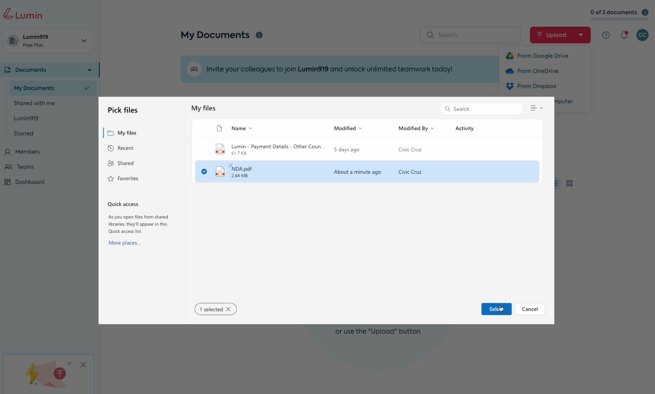655x394 pixels.
Task: Click the file type column header icon
Action: [219, 128]
